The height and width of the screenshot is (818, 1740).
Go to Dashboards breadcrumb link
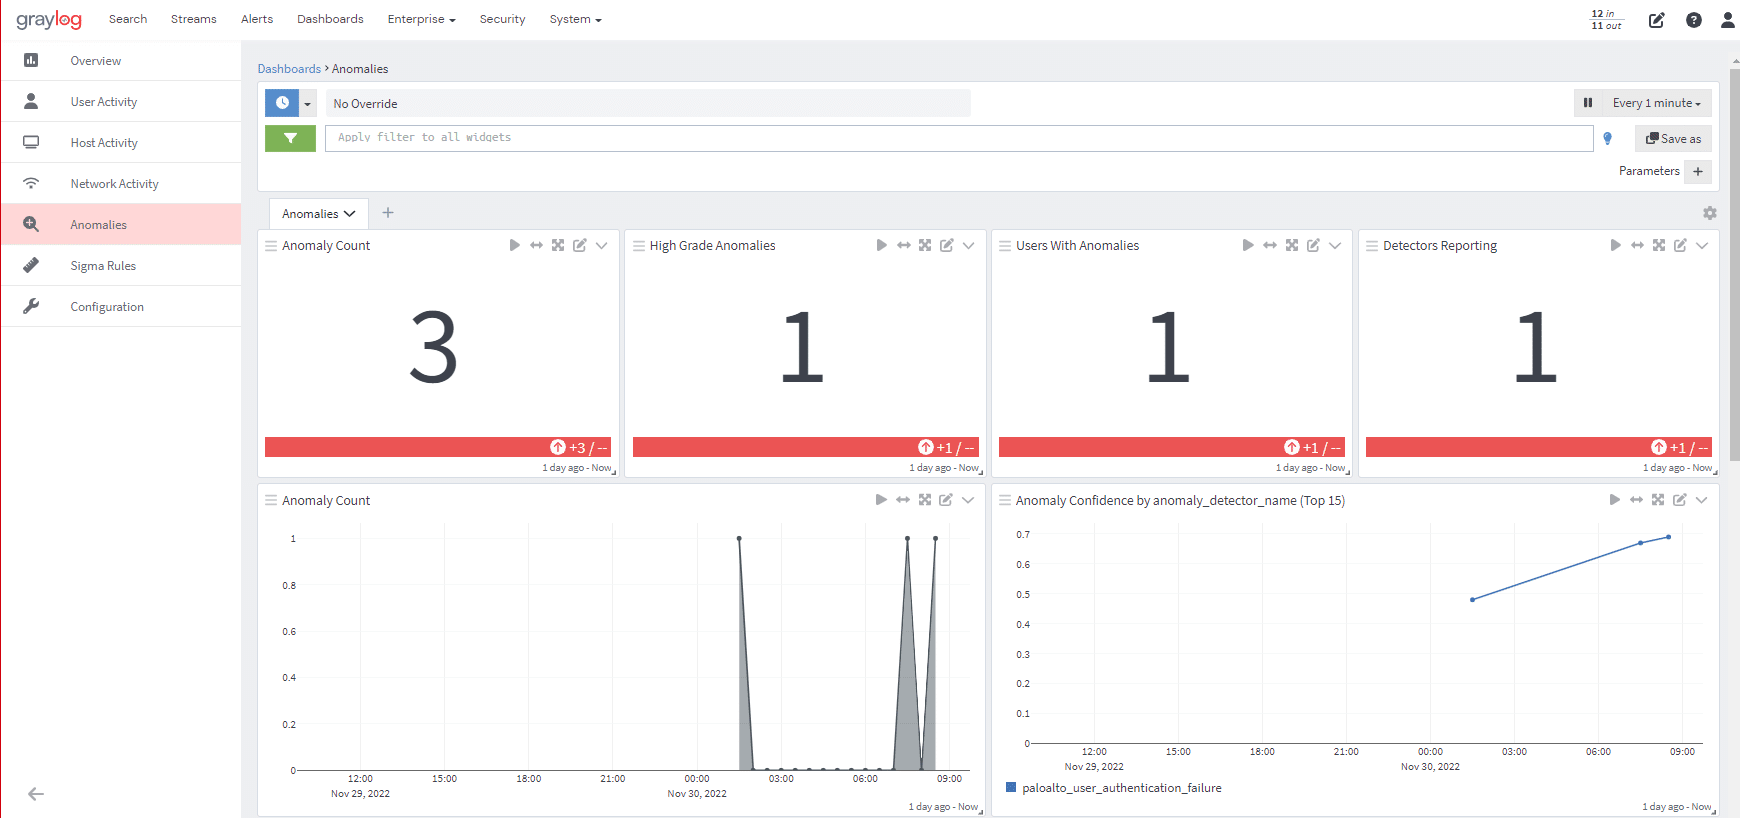(289, 69)
